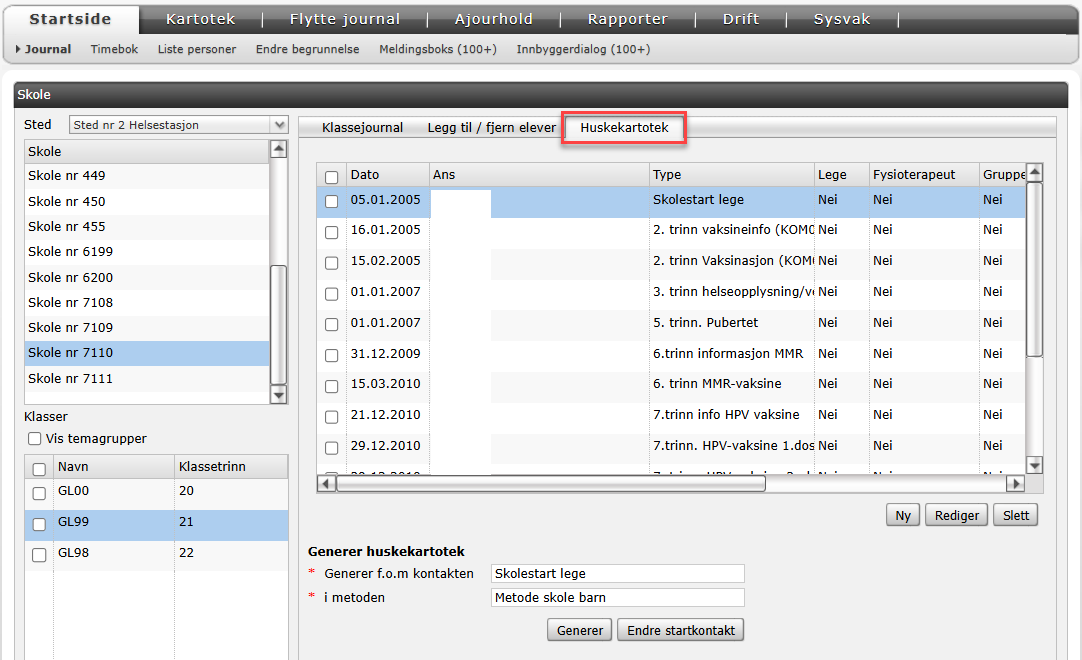
Task: Click the Generer f.o.m kontakten field
Action: (x=618, y=574)
